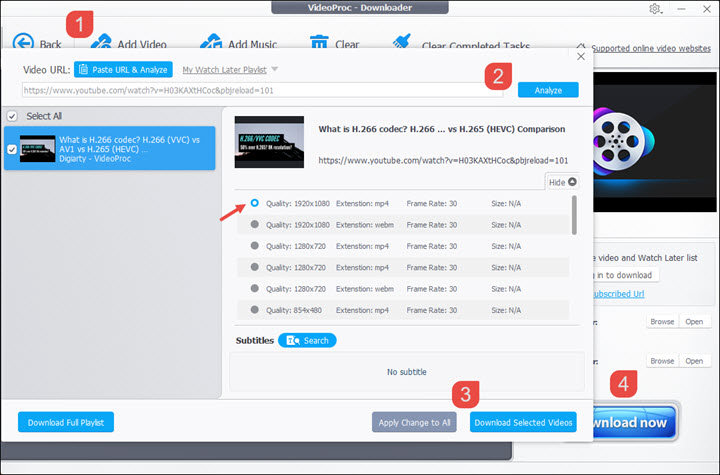Click the 'No subtitle' text

click(407, 372)
